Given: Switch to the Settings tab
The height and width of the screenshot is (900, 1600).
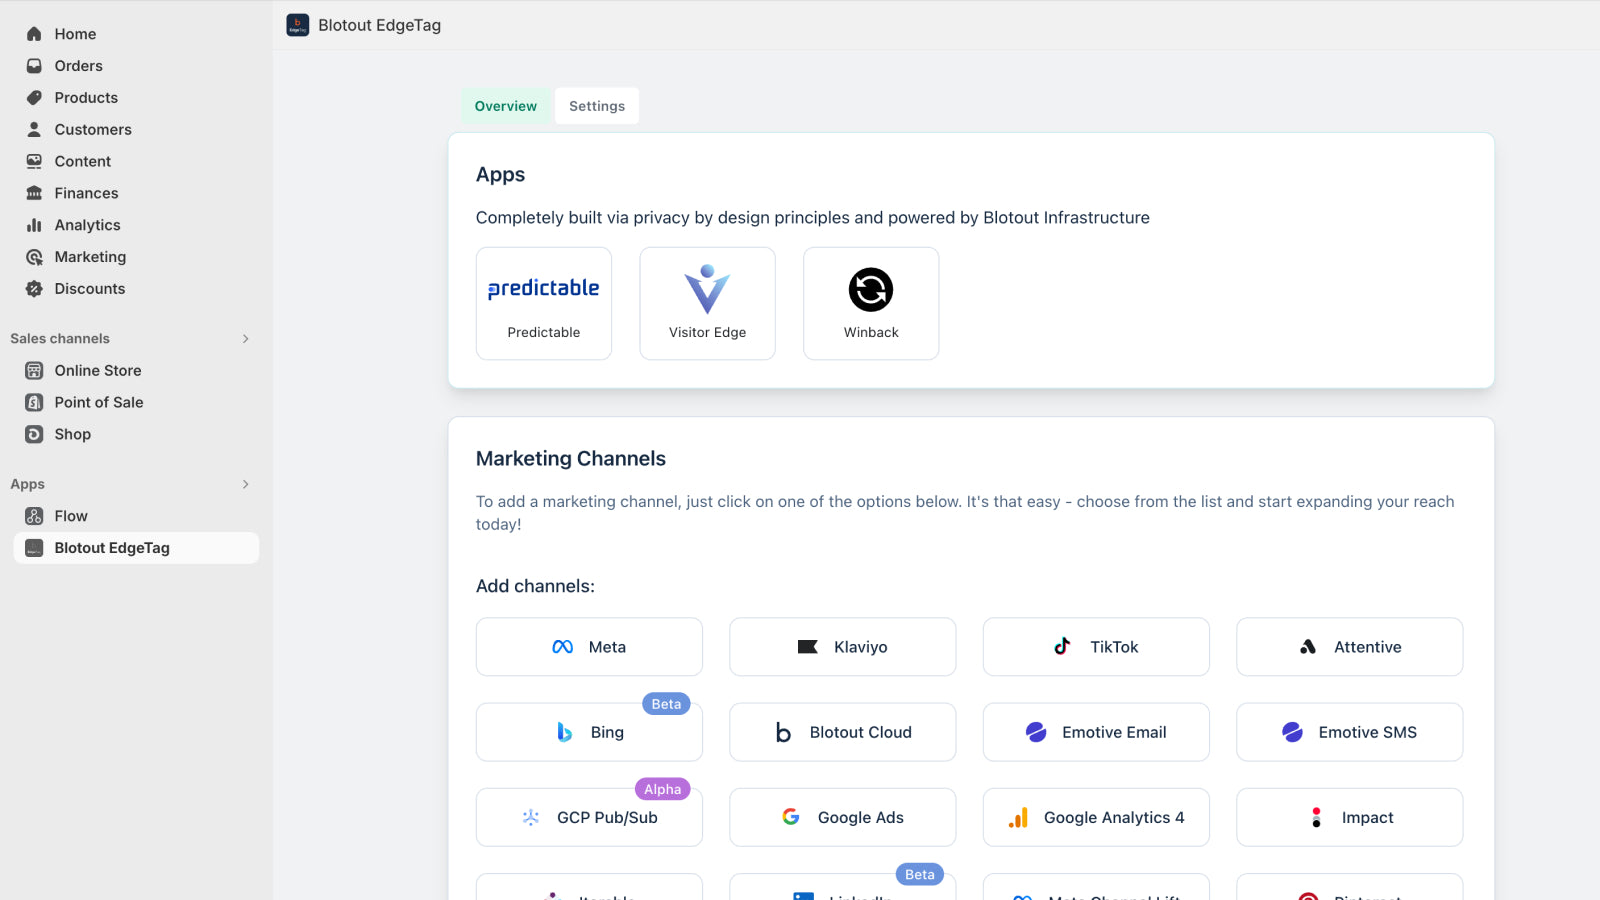Looking at the screenshot, I should pyautogui.click(x=597, y=106).
